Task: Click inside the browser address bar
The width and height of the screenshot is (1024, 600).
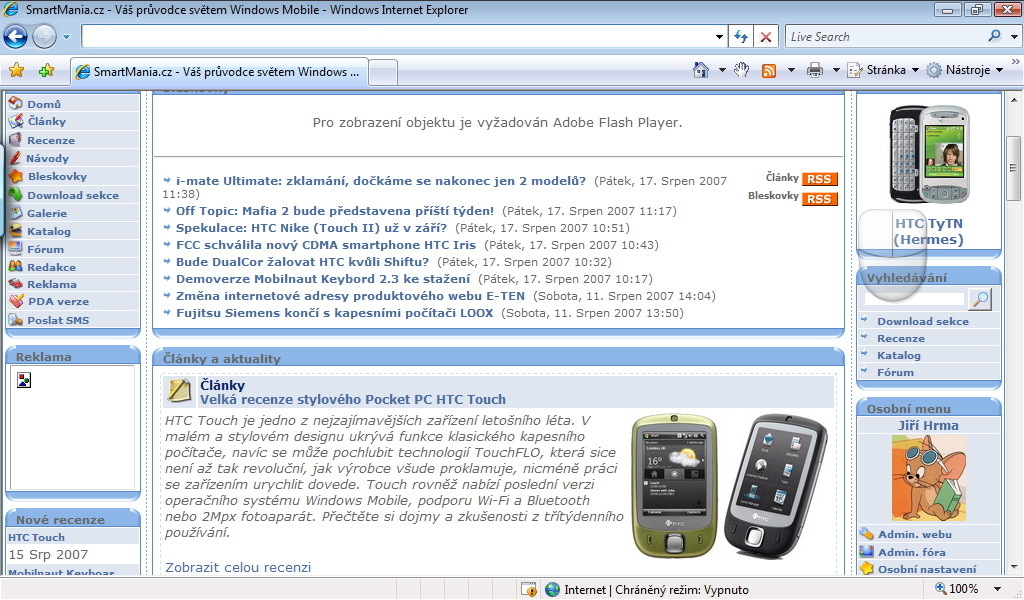Action: coord(396,37)
